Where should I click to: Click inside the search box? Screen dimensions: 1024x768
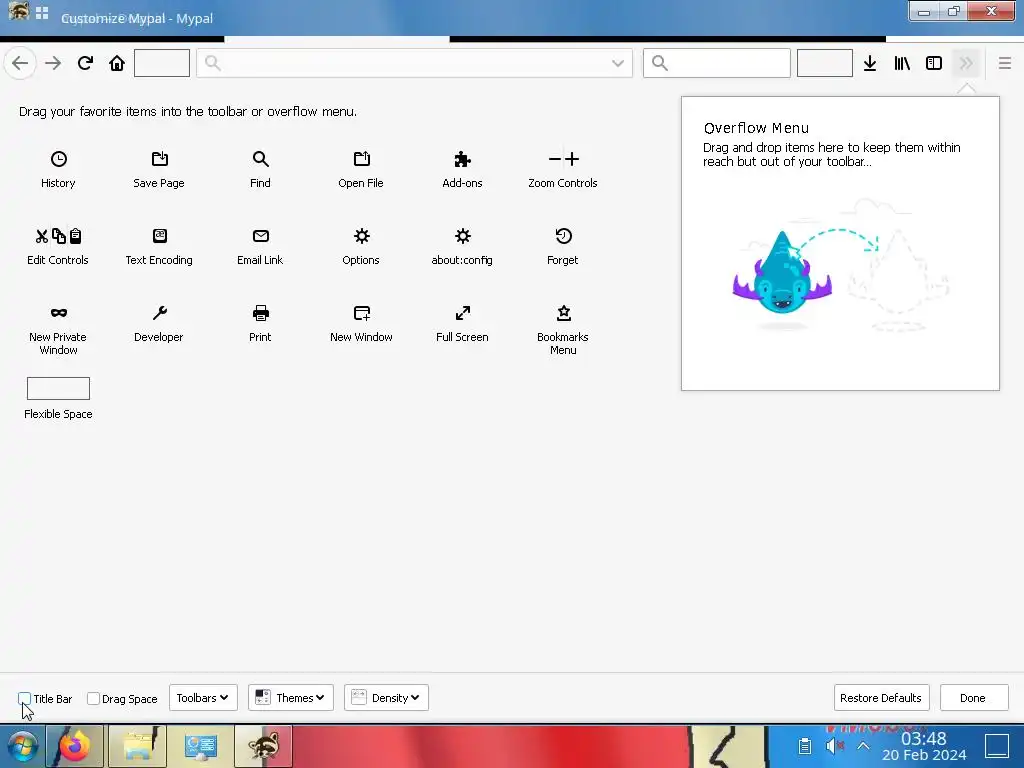coord(716,63)
